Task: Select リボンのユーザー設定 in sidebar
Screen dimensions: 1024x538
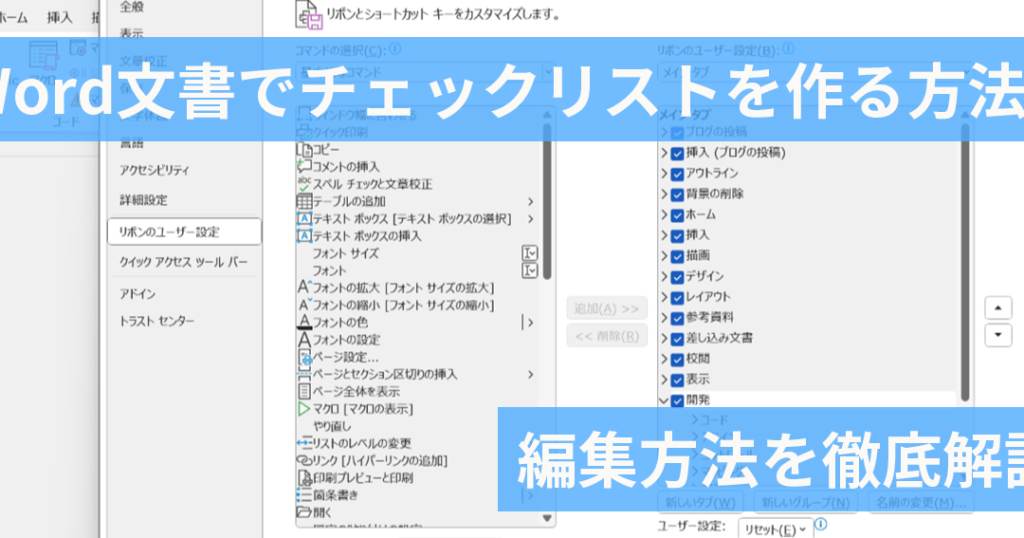Action: click(183, 232)
